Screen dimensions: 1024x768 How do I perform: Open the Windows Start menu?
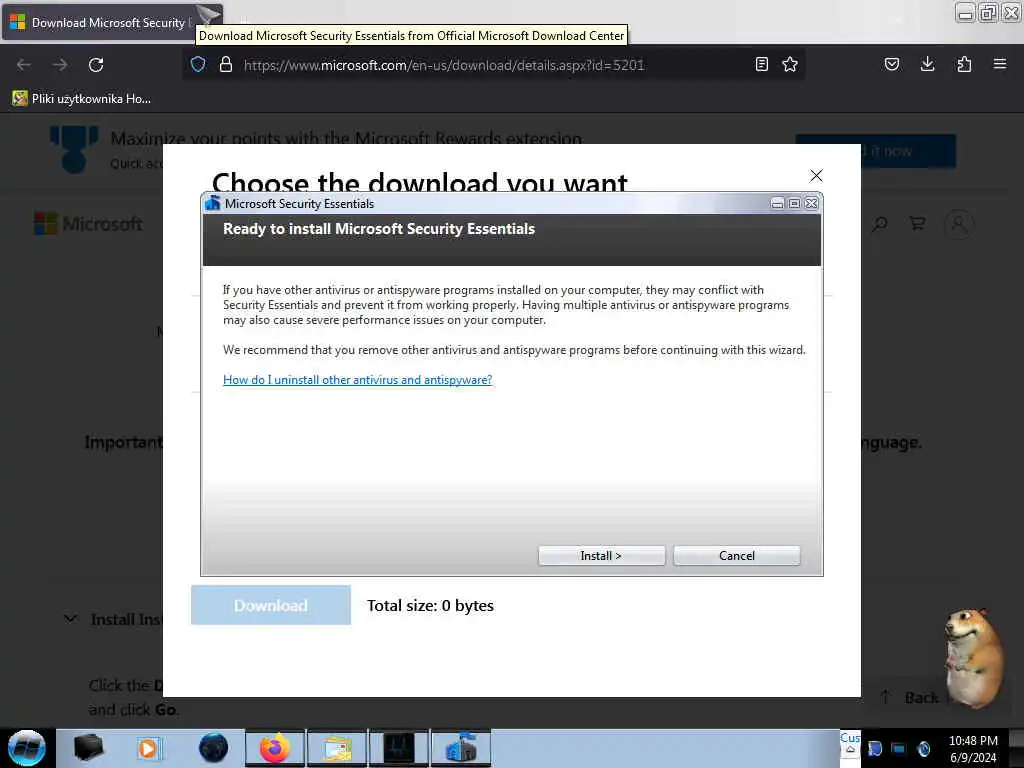click(27, 748)
